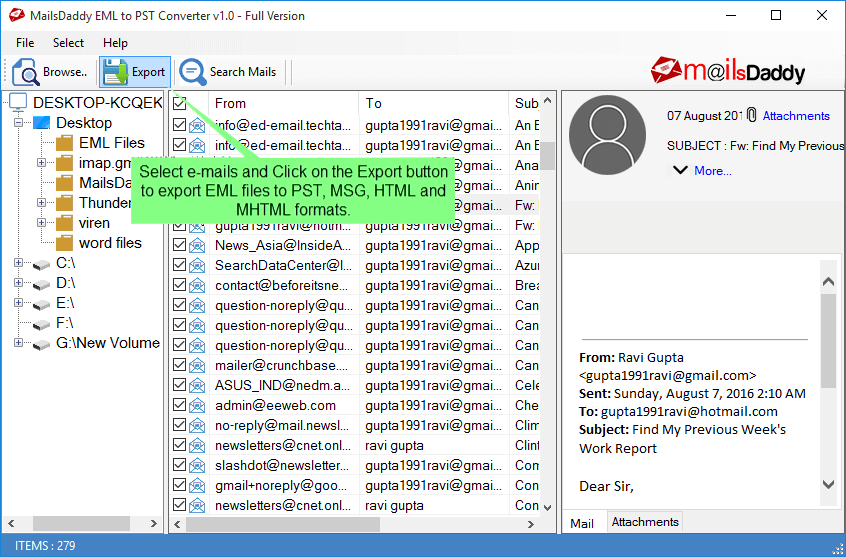Switch to the Attachments tab at bottom
The image size is (846, 557).
click(645, 522)
